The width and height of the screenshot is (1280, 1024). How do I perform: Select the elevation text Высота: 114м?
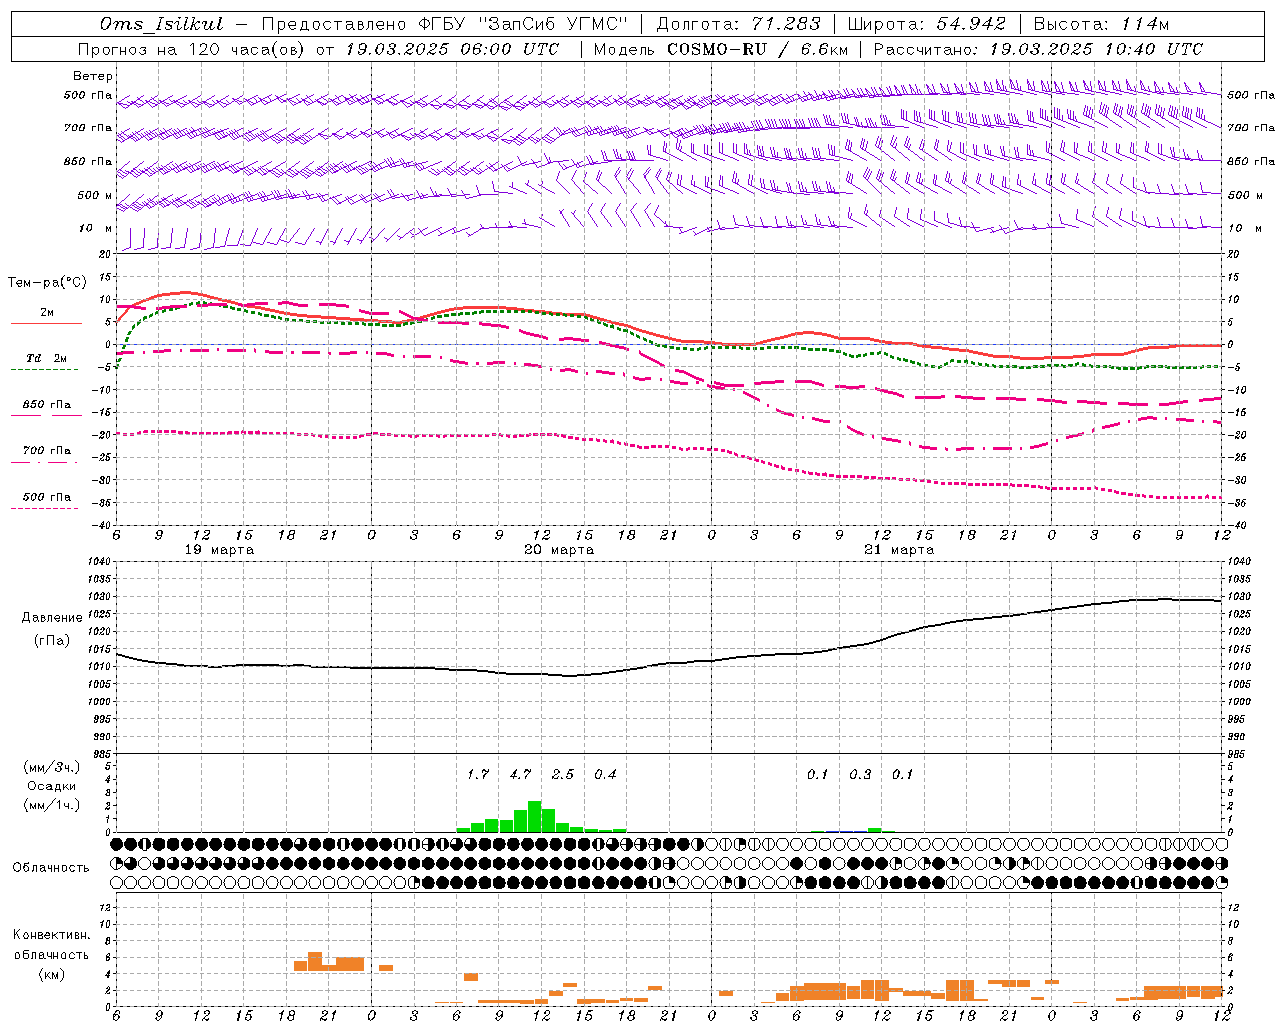(x=1101, y=24)
